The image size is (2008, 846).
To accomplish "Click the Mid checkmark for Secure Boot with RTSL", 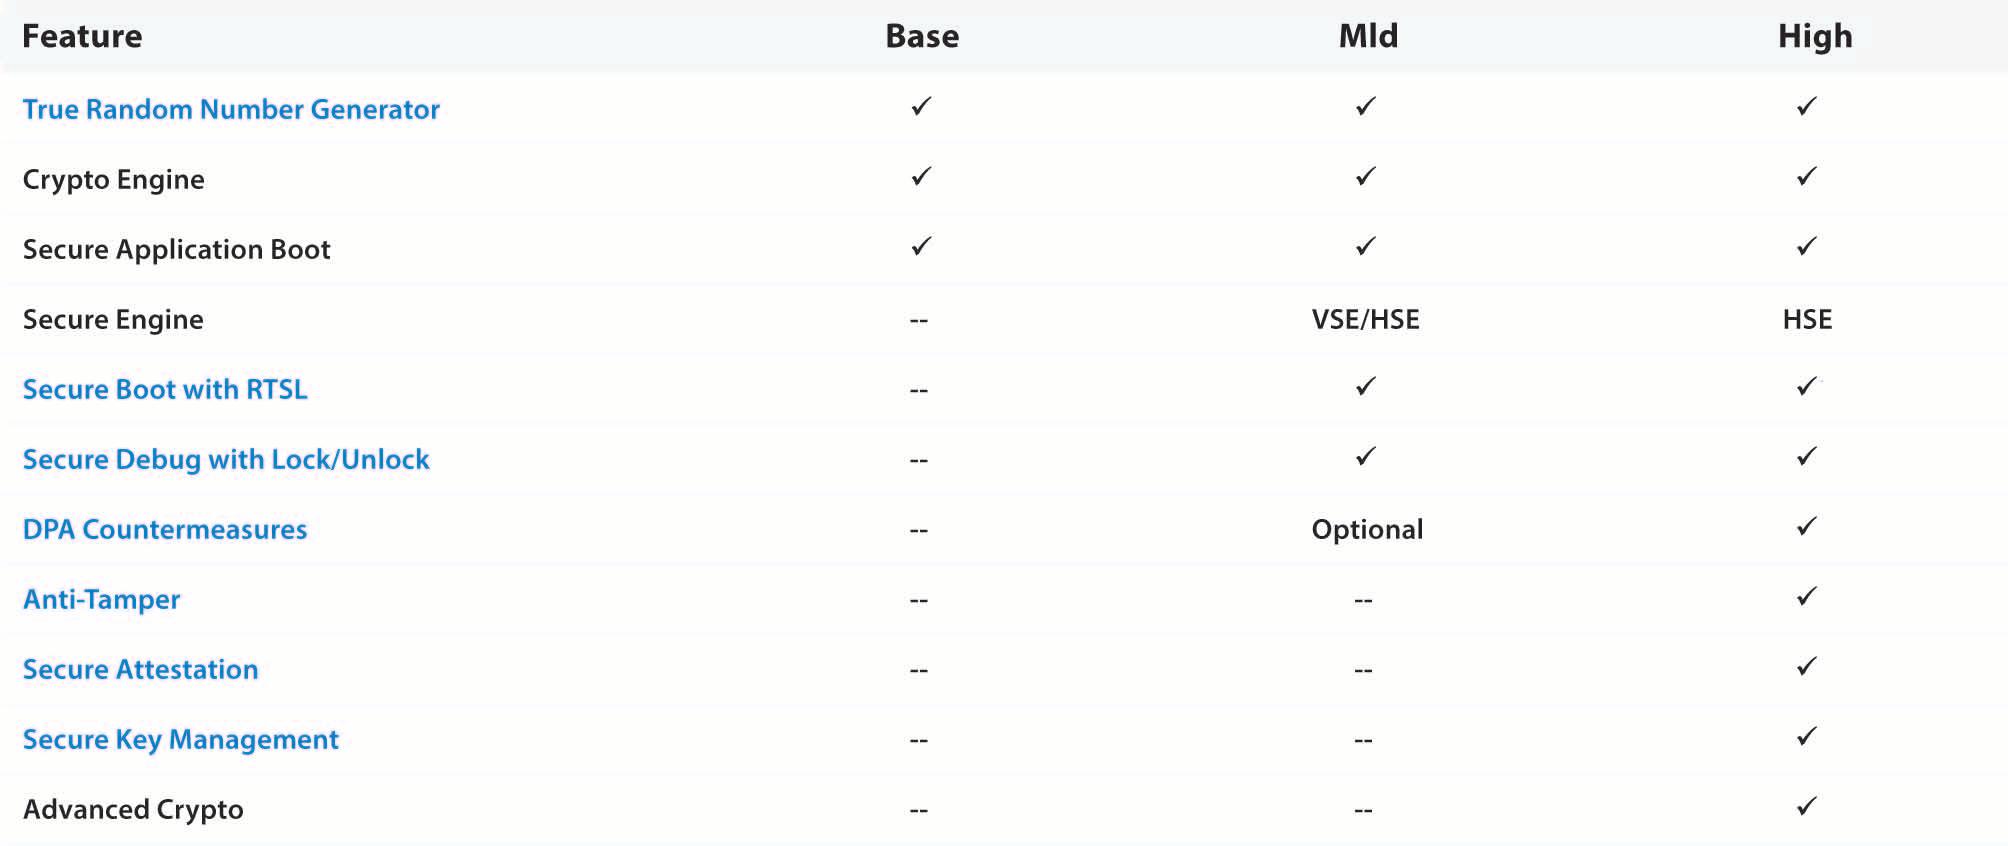I will tap(1365, 387).
